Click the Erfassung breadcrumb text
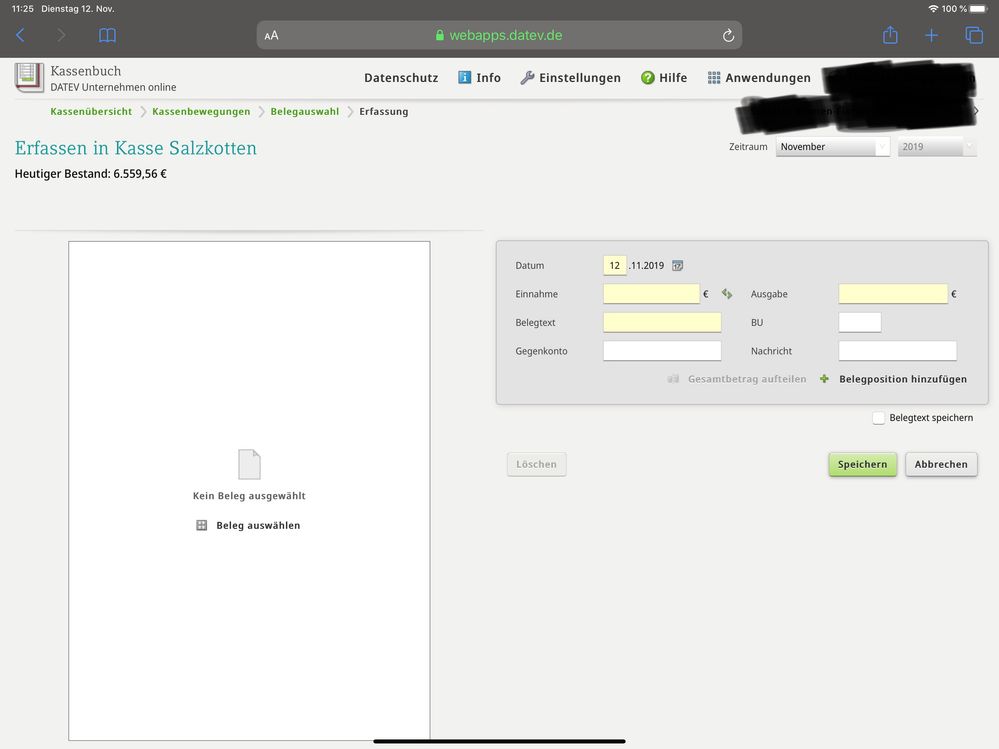999x749 pixels. pos(384,111)
